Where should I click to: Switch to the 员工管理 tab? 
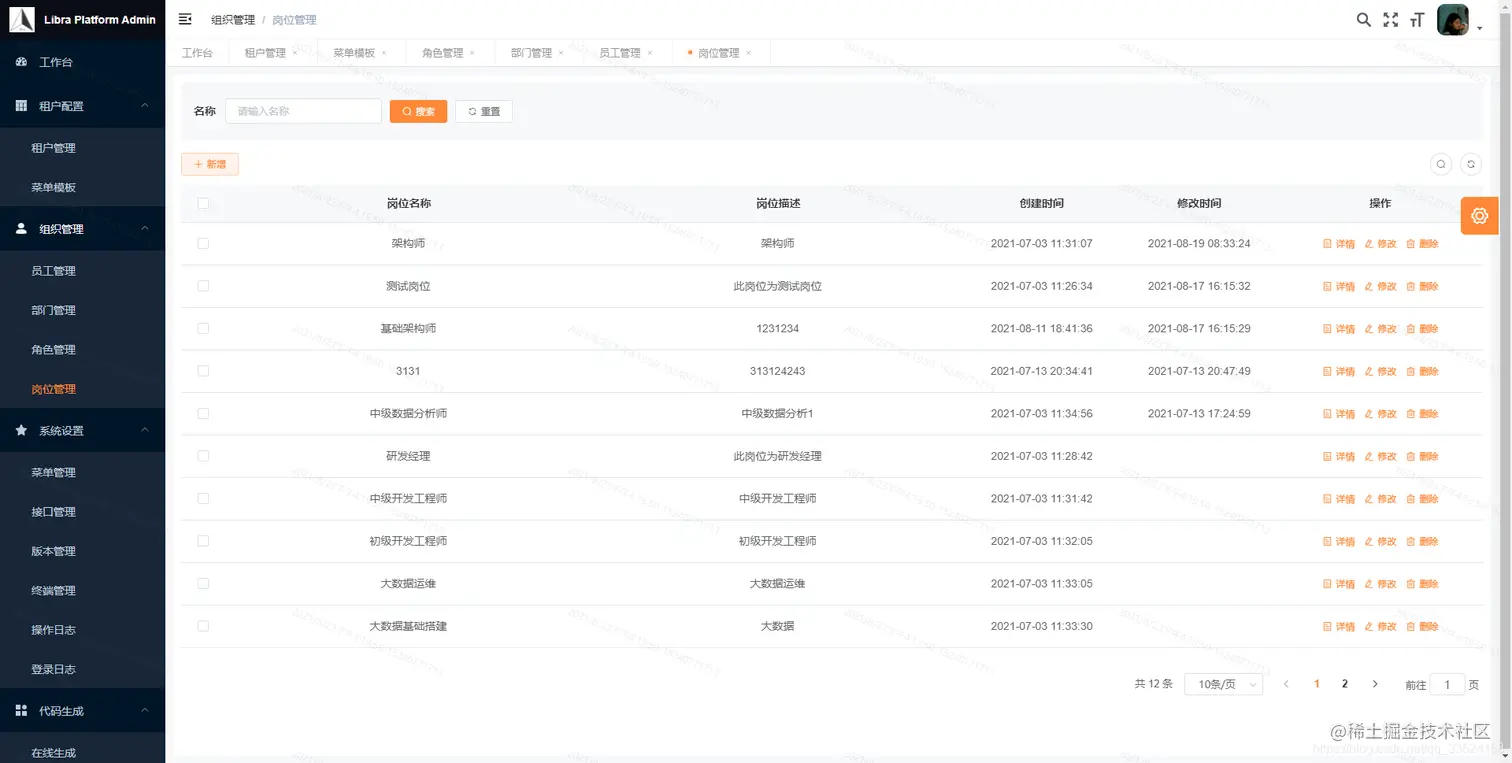tap(620, 52)
